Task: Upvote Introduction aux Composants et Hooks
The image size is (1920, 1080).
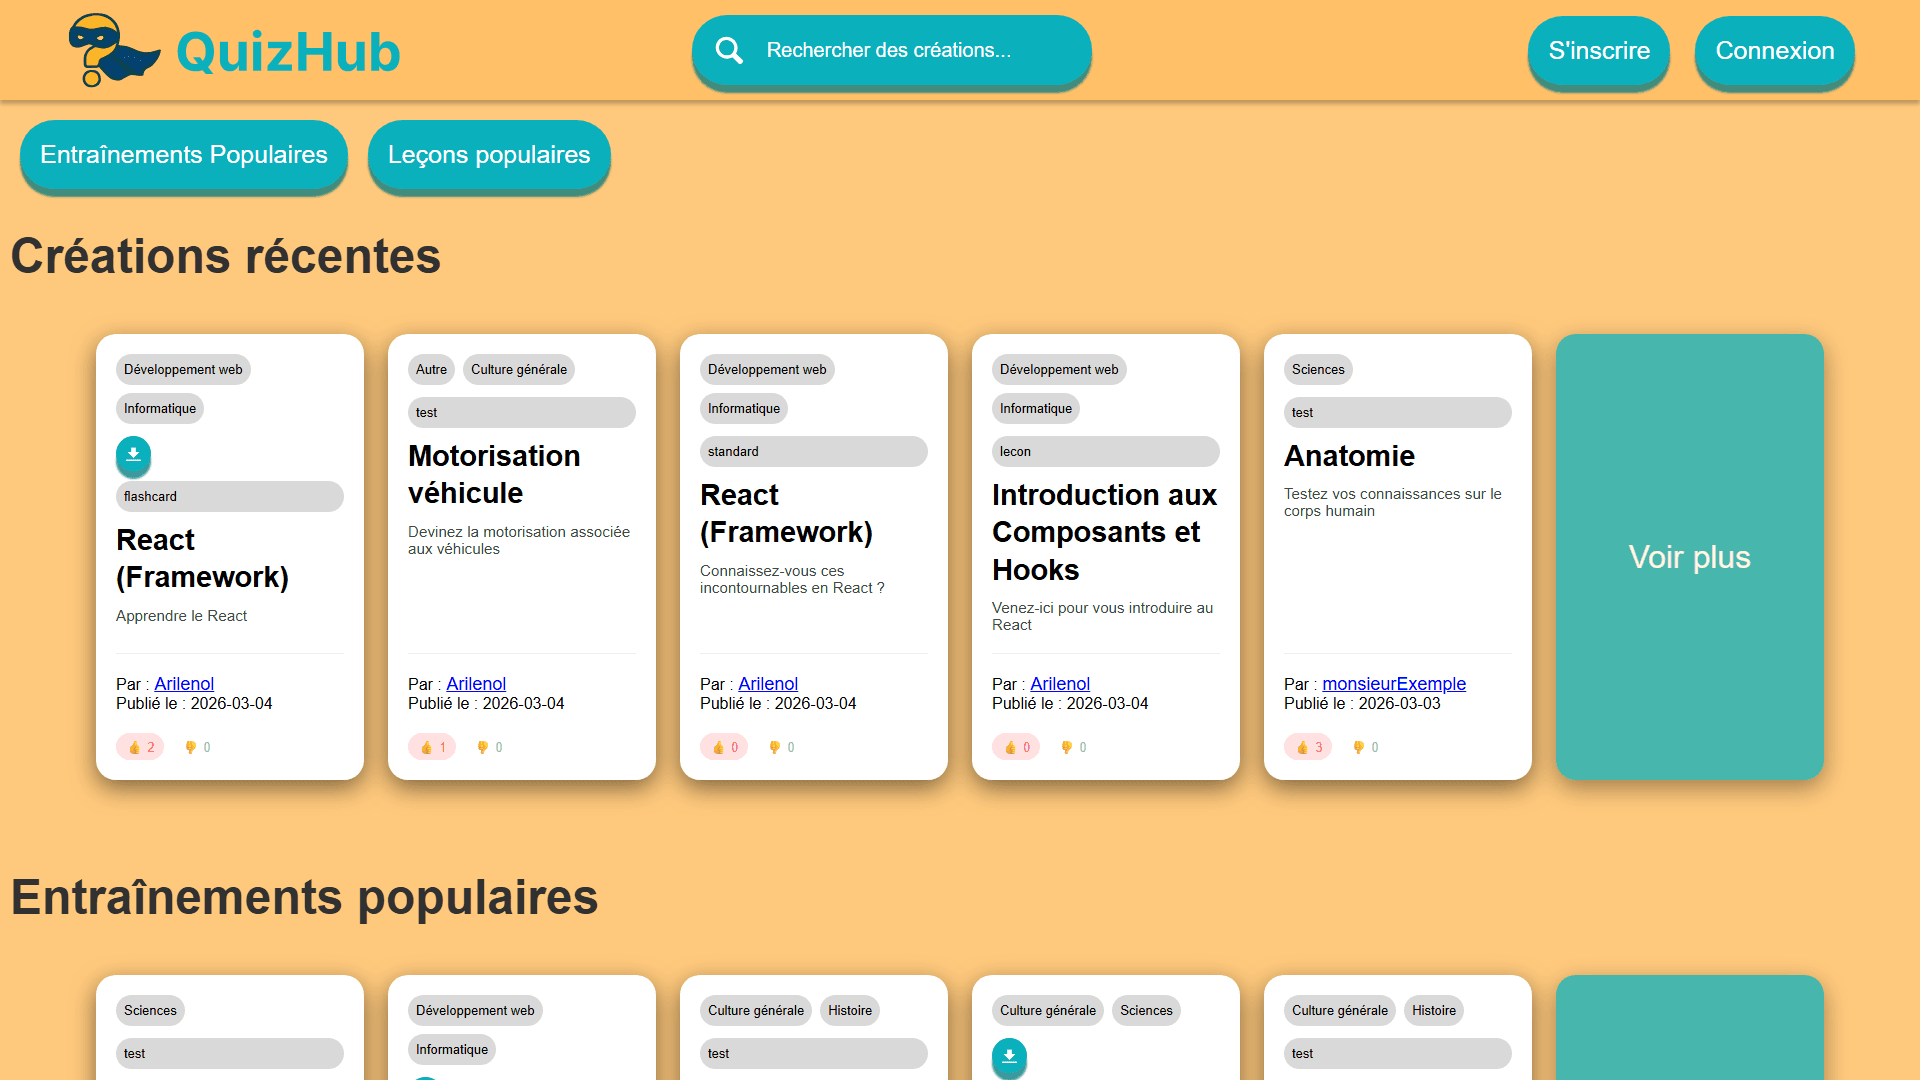Action: 1016,747
